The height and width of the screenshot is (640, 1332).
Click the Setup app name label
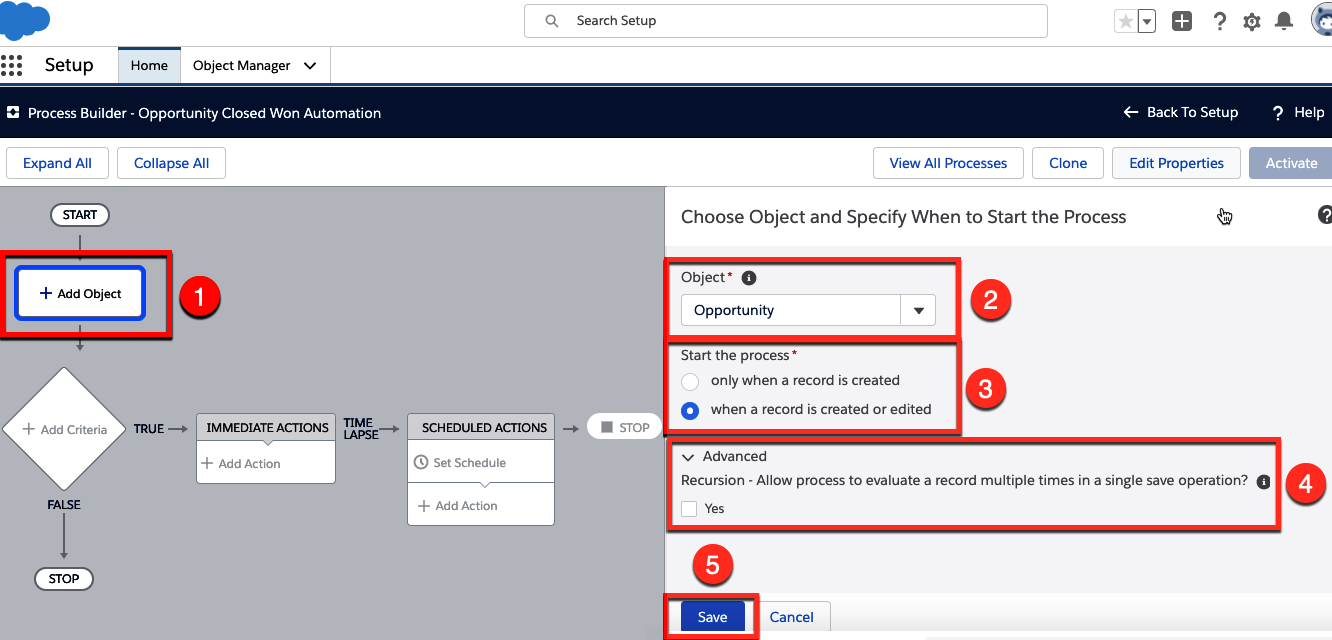[x=69, y=65]
